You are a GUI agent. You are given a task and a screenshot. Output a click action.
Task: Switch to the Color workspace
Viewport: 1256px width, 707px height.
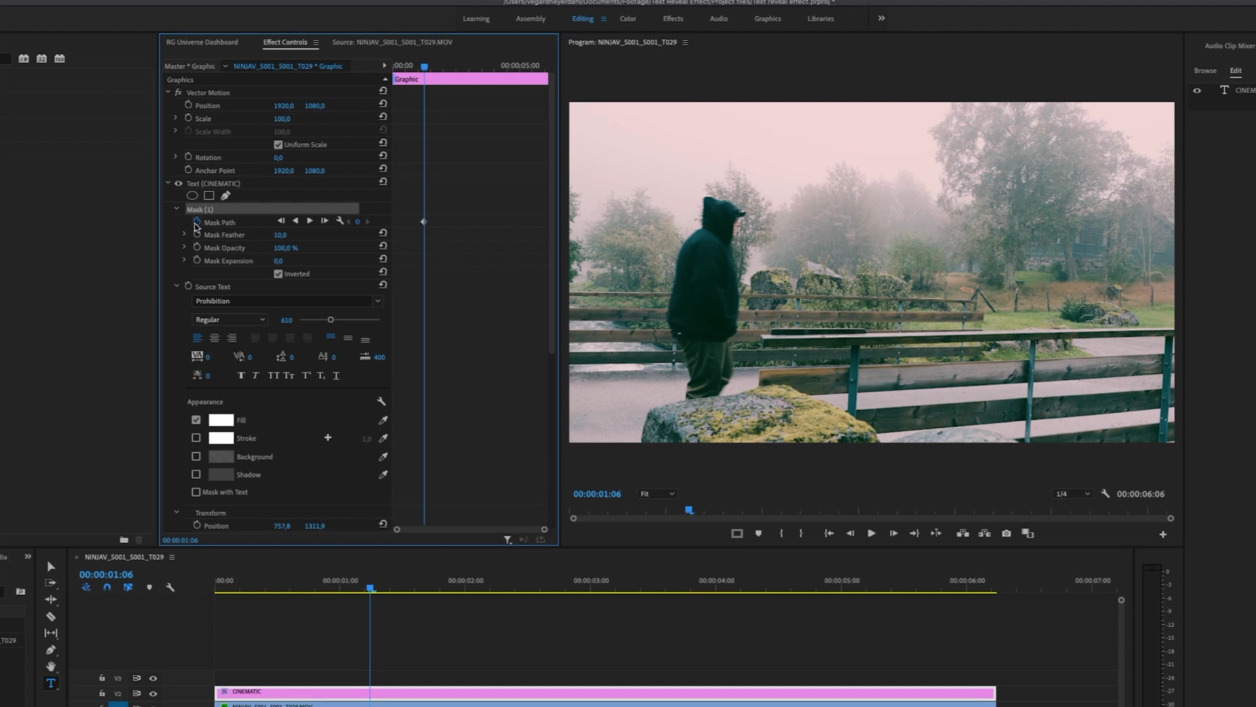628,18
